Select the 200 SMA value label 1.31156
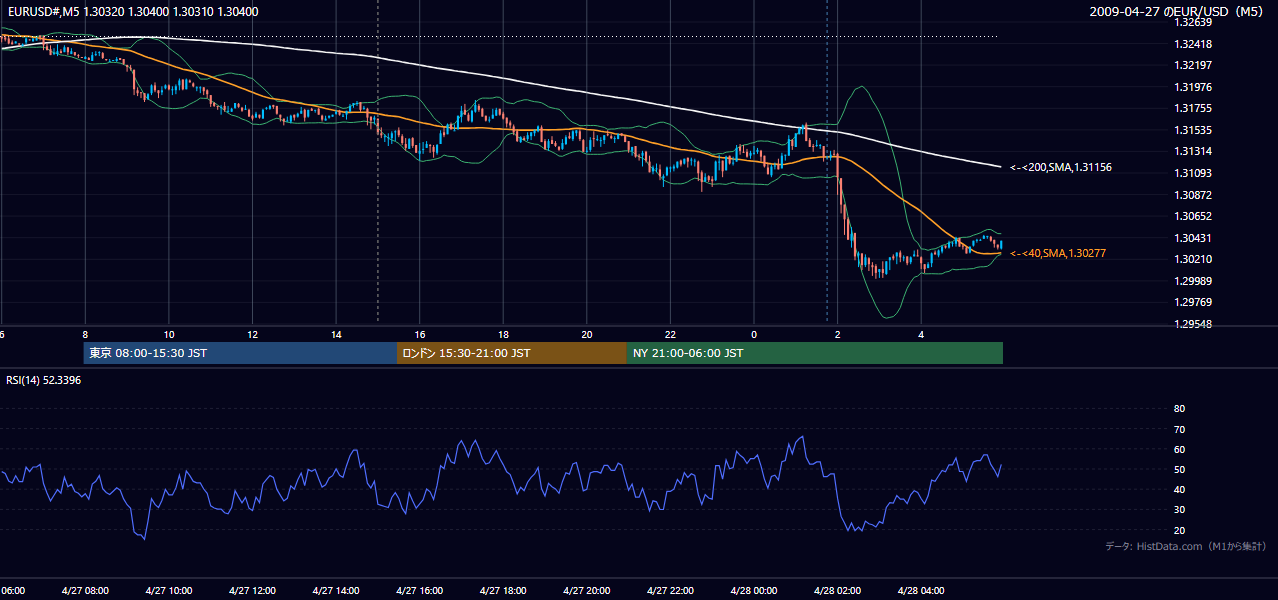Viewport: 1278px width, 600px height. pos(1062,167)
